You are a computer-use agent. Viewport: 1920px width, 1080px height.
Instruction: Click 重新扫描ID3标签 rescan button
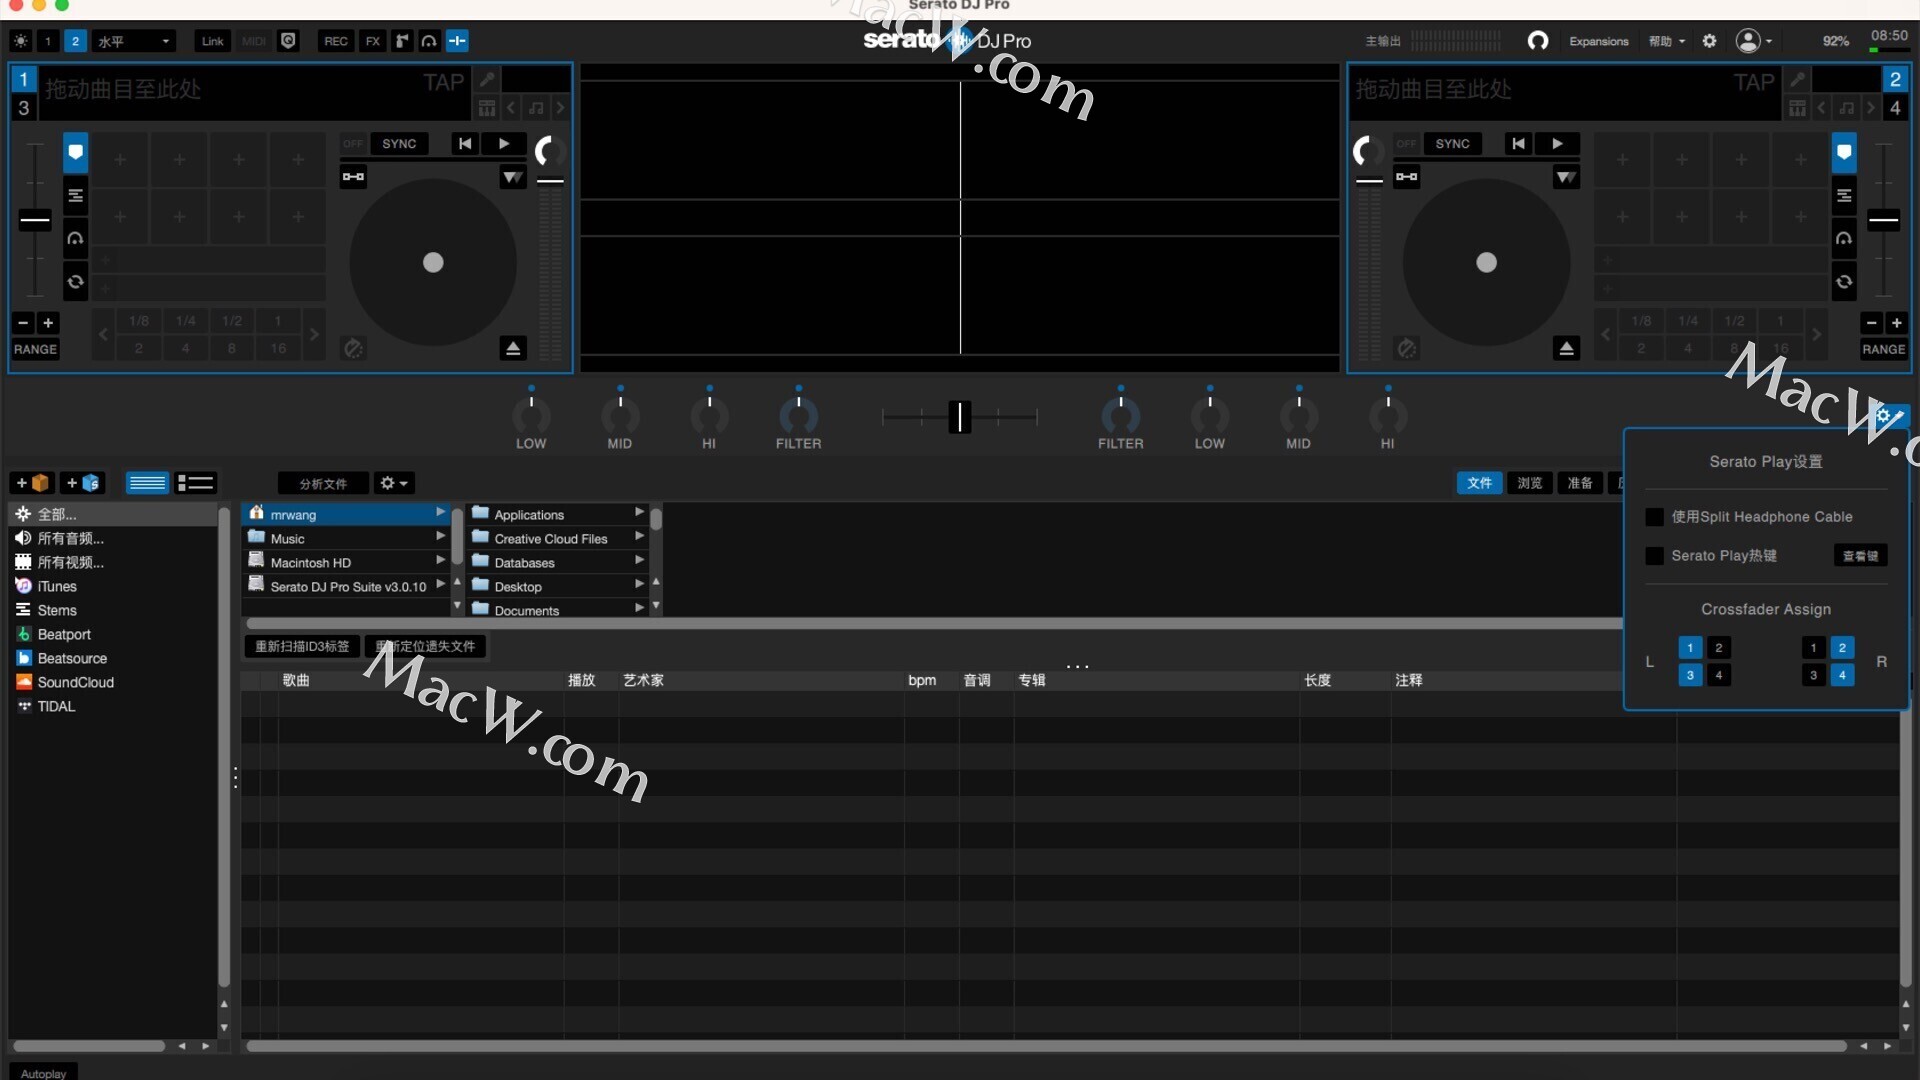pos(302,647)
